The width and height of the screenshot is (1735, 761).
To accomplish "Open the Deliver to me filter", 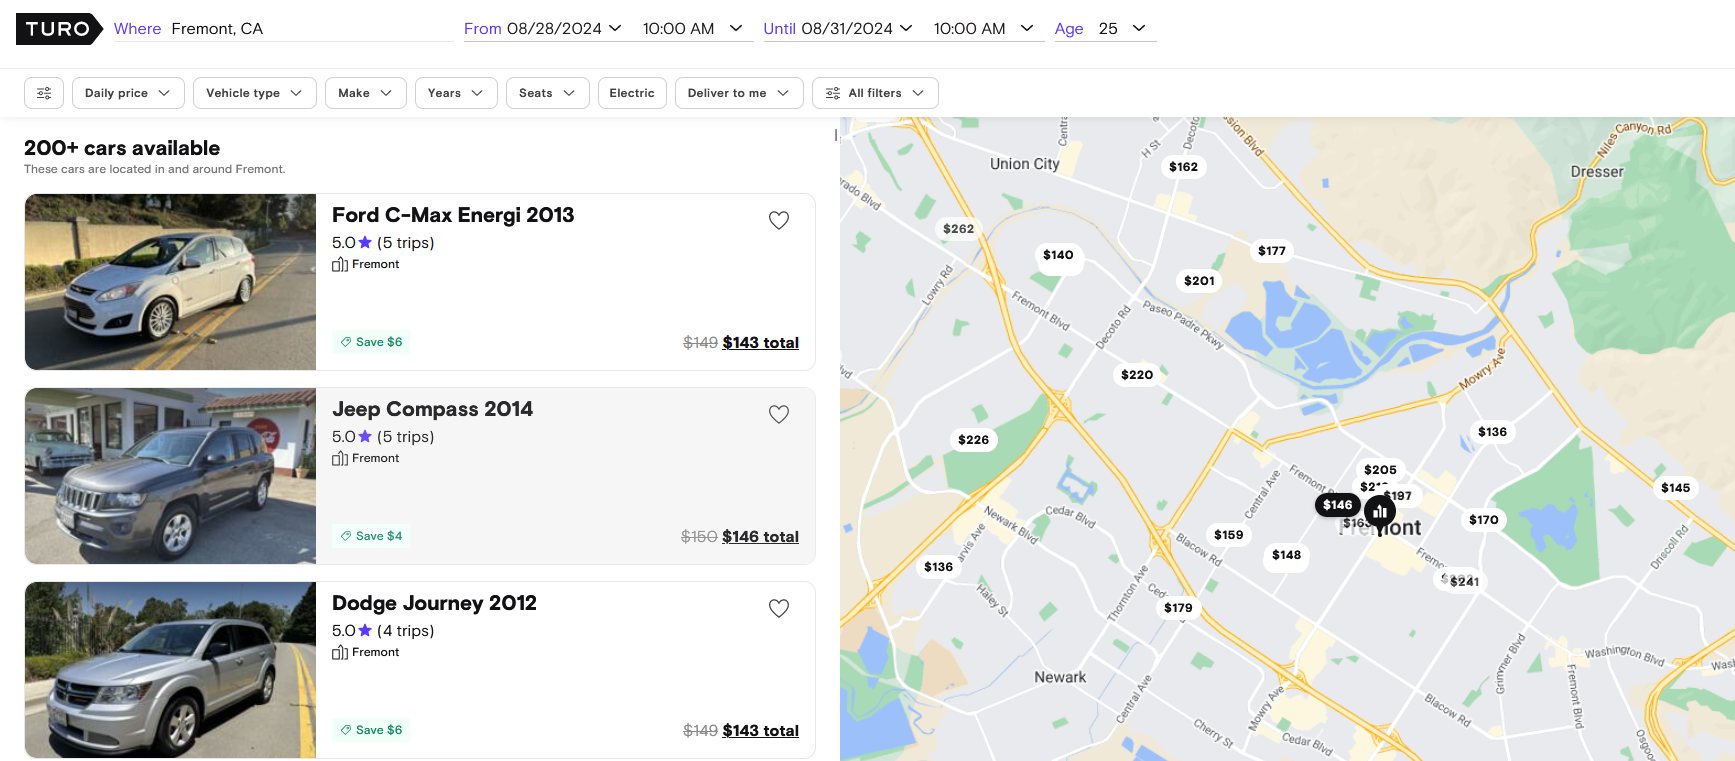I will point(738,93).
